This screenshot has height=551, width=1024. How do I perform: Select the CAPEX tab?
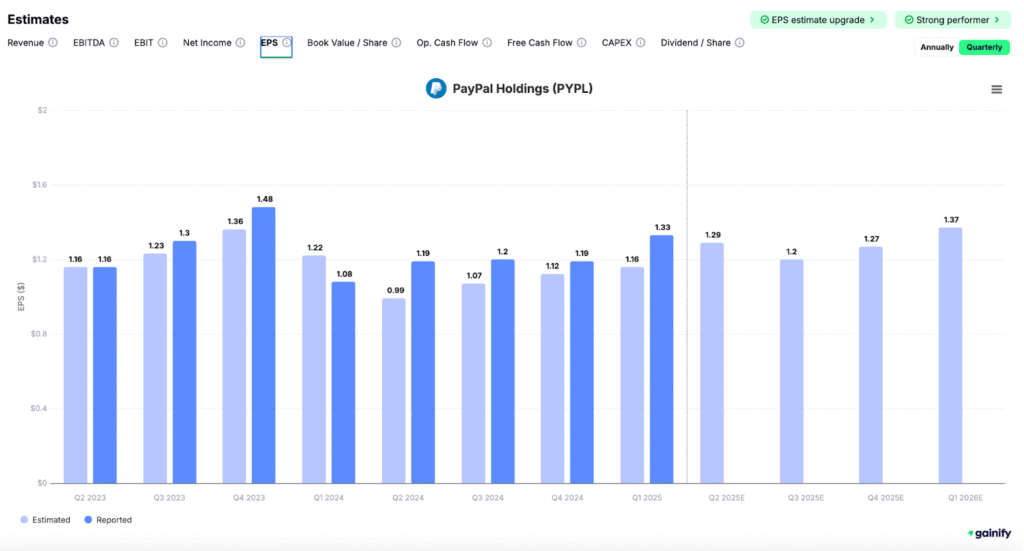[616, 43]
